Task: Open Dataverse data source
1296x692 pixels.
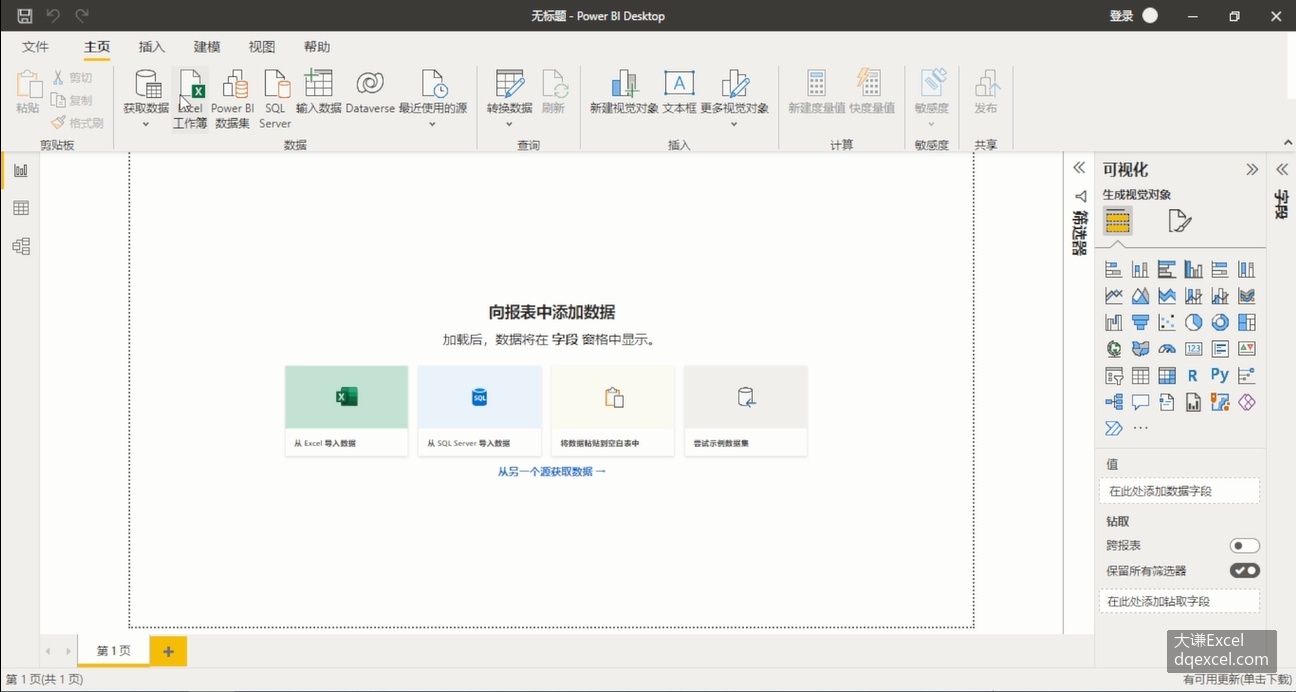Action: pyautogui.click(x=370, y=92)
